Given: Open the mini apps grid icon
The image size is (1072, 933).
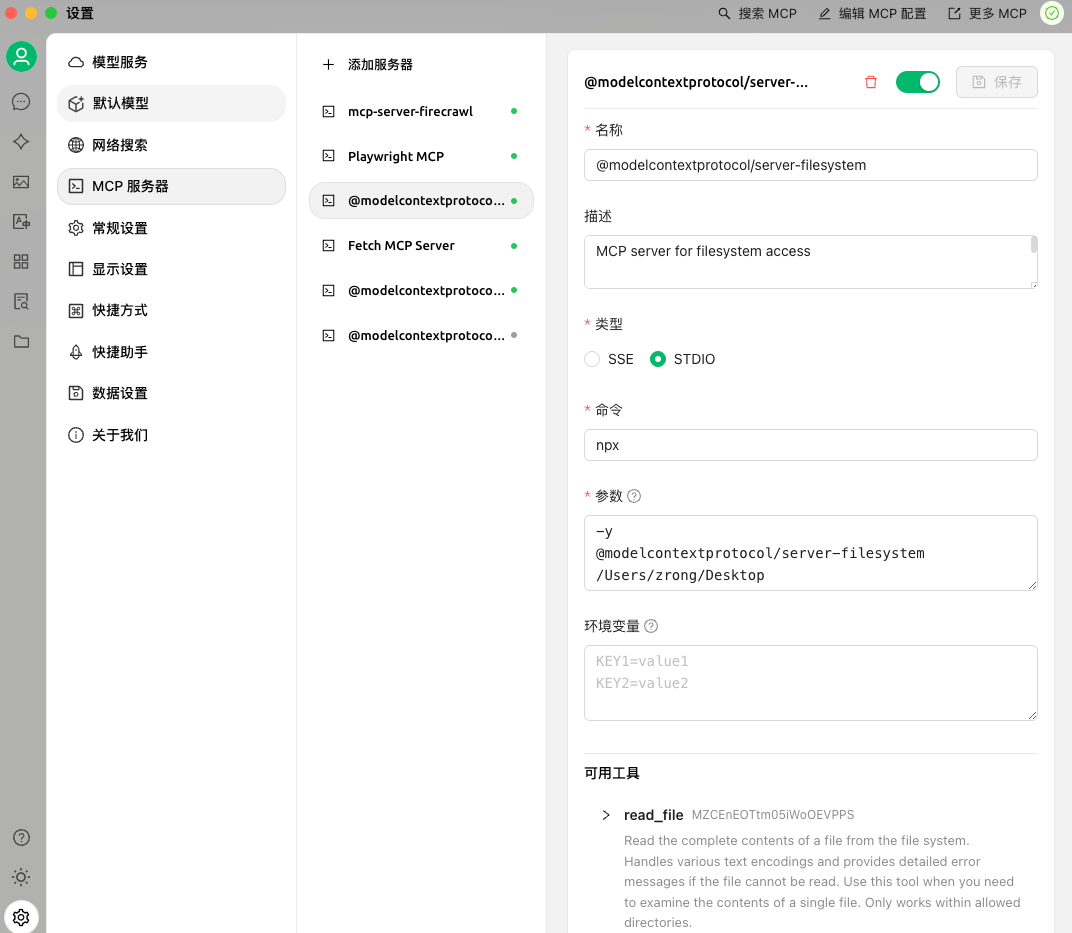Looking at the screenshot, I should click(x=21, y=262).
